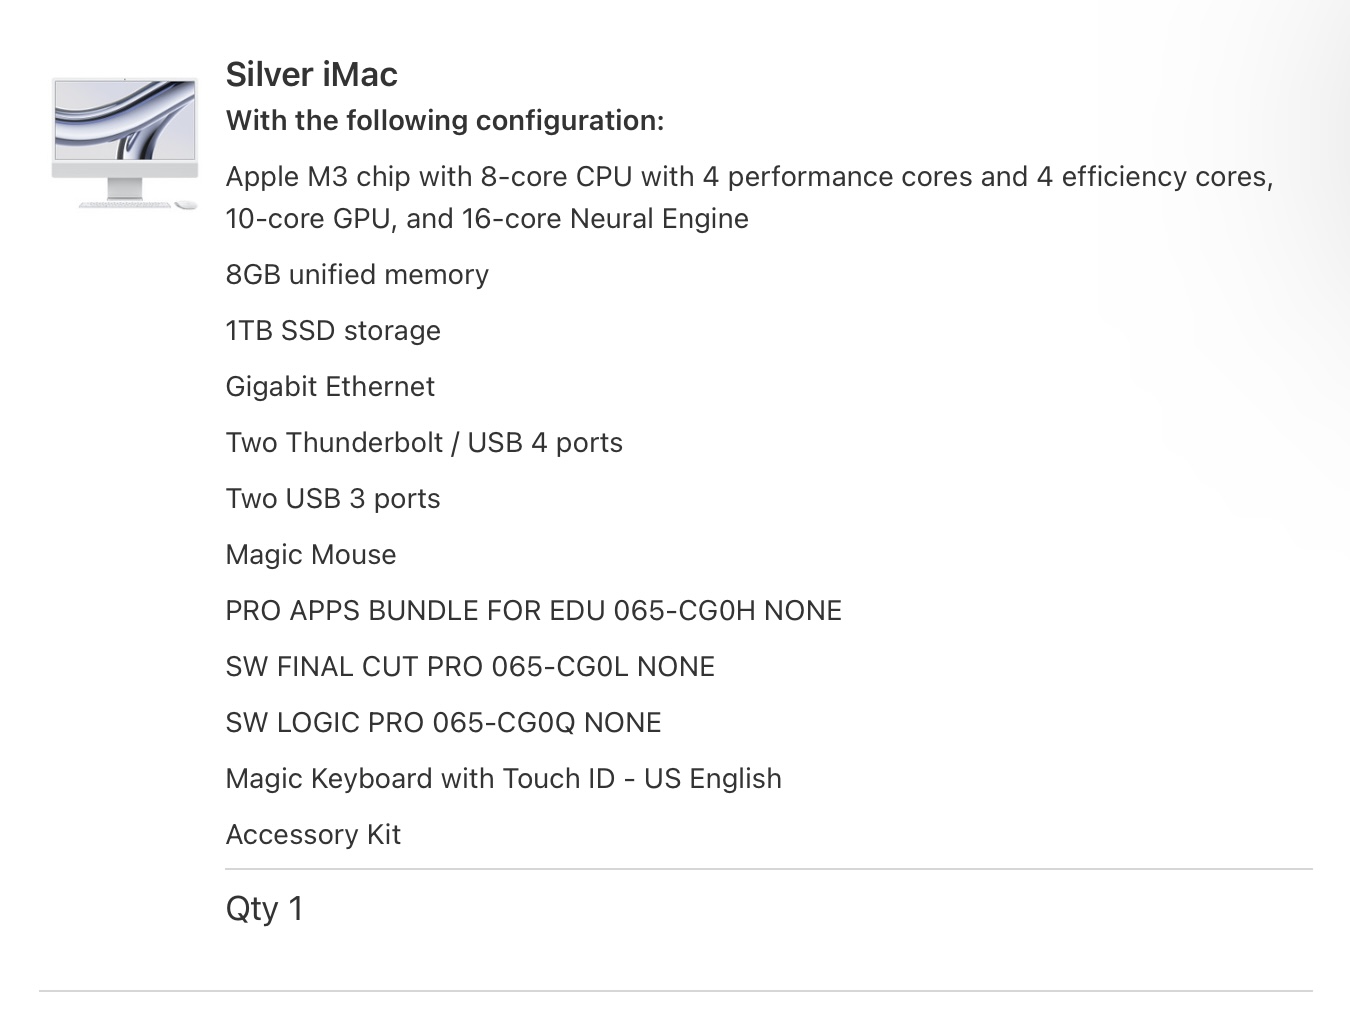The height and width of the screenshot is (1018, 1350).
Task: Click the iMac stand in the product image
Action: coord(125,188)
